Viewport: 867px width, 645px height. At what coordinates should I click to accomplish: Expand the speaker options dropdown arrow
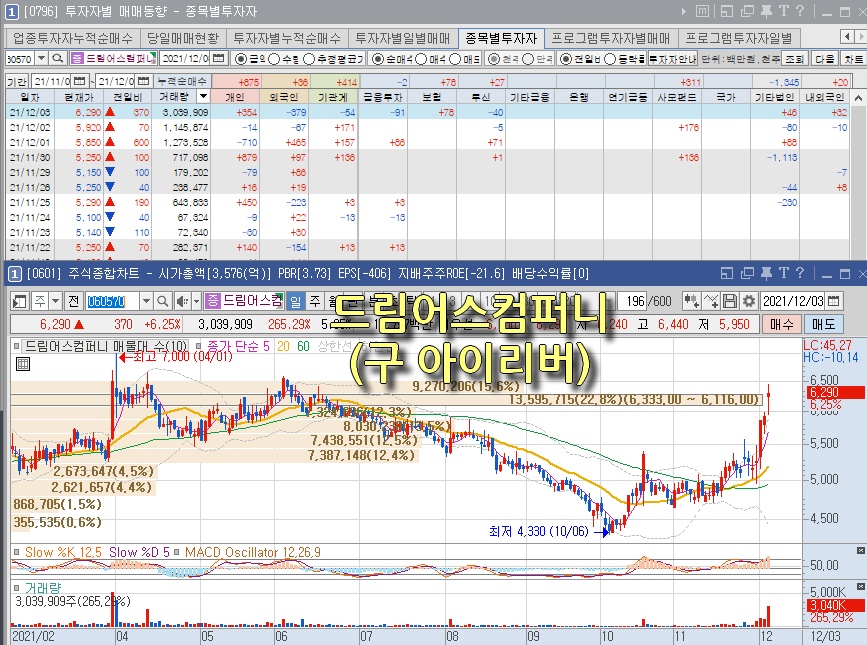(x=196, y=301)
